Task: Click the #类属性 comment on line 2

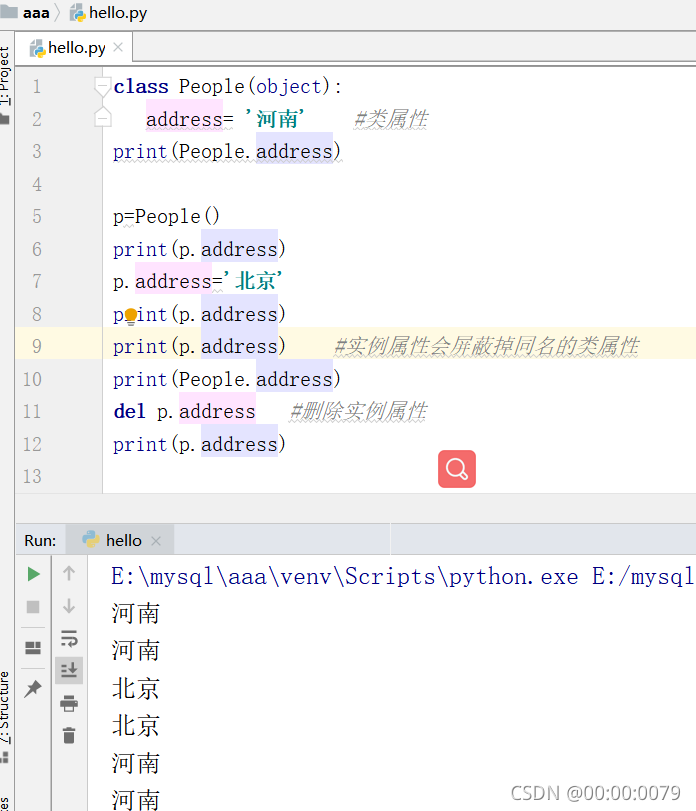Action: 391,119
